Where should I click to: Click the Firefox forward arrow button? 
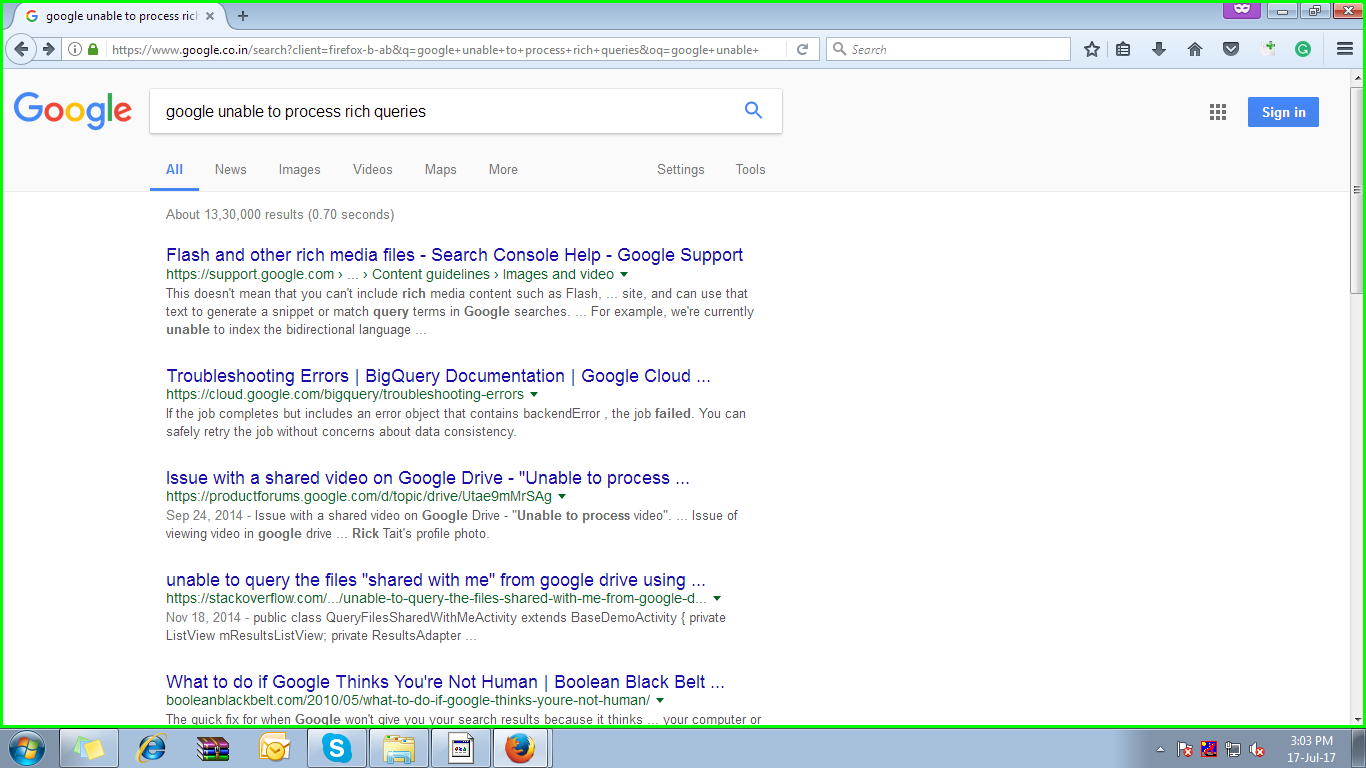click(47, 49)
